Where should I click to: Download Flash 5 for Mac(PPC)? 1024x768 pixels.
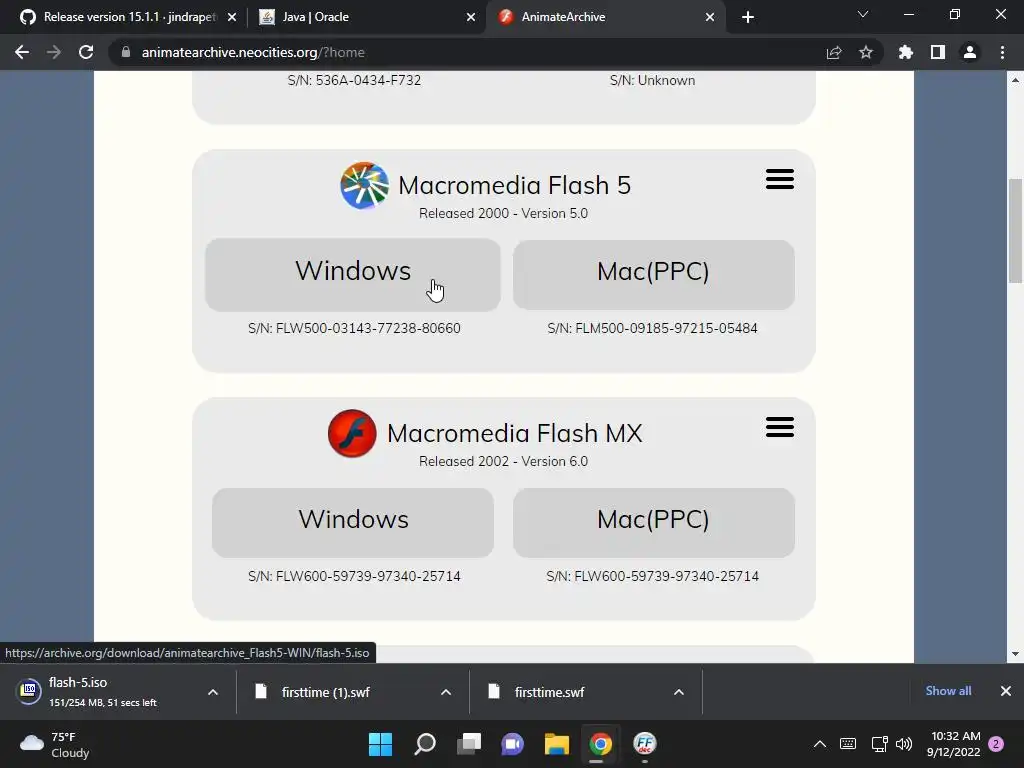(654, 274)
